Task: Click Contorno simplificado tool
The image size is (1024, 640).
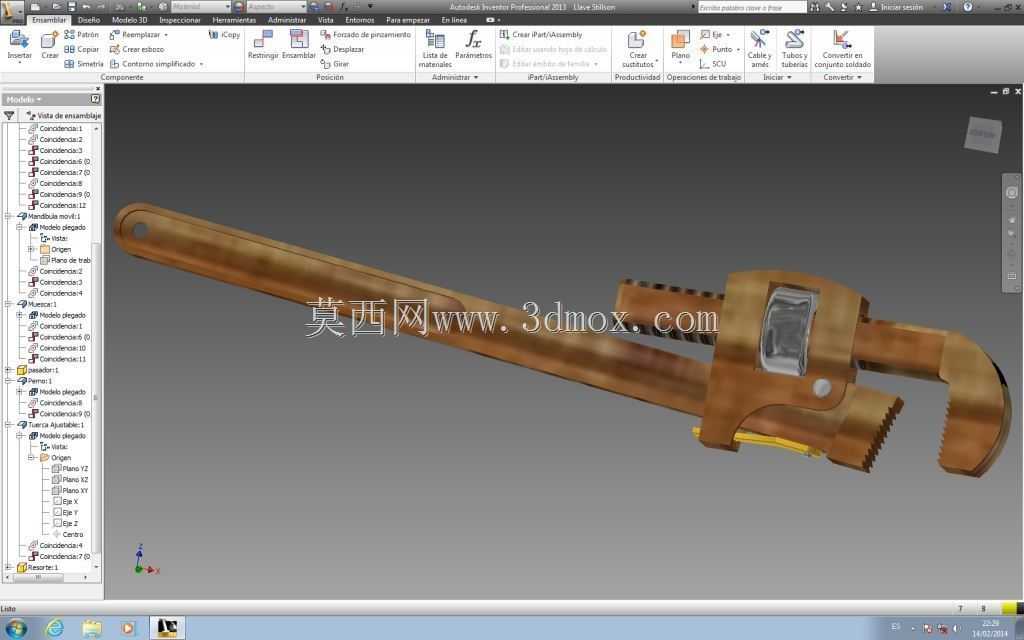Action: point(153,64)
